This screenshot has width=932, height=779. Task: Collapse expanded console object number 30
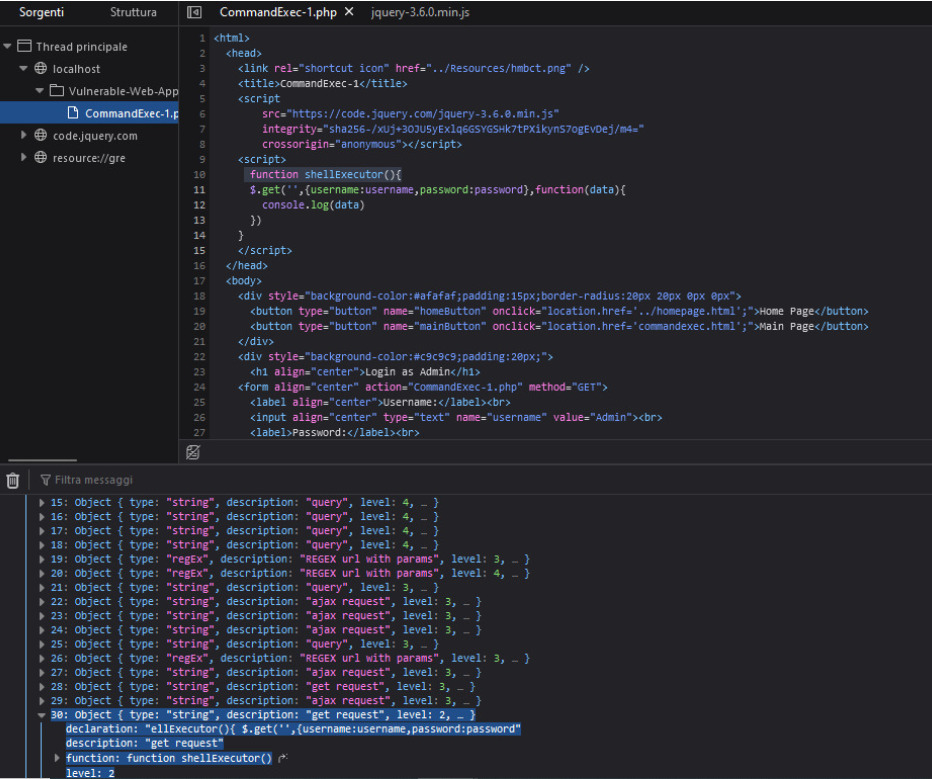[x=41, y=715]
